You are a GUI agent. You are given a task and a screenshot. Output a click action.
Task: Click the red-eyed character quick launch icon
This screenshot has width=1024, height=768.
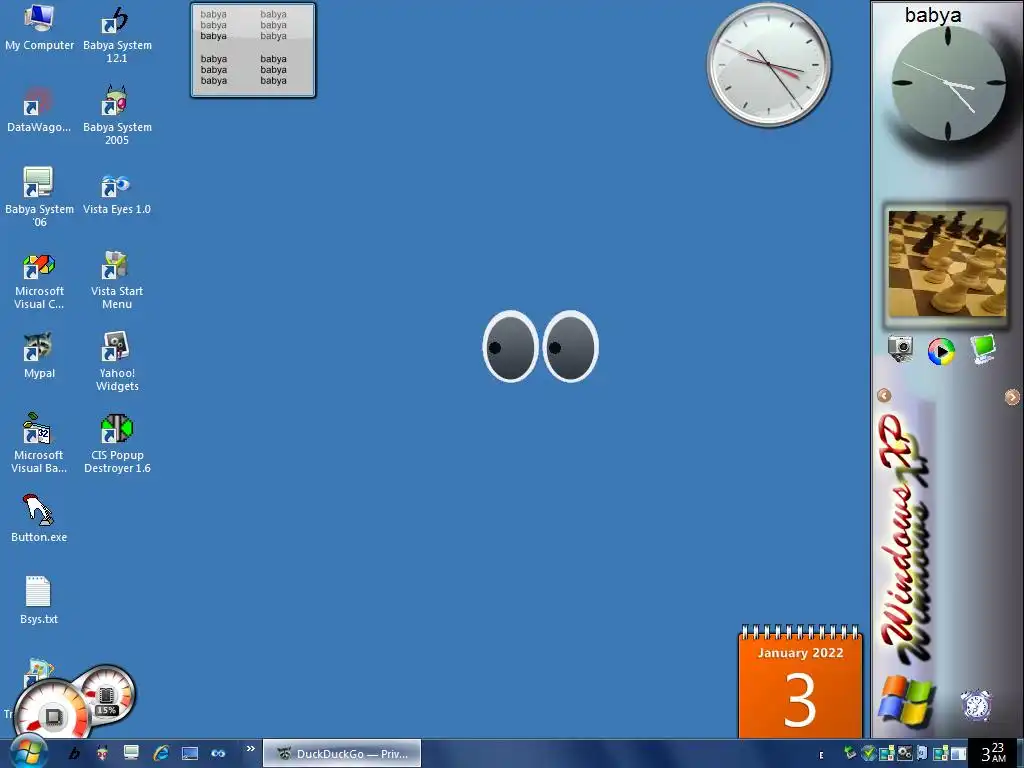103,754
